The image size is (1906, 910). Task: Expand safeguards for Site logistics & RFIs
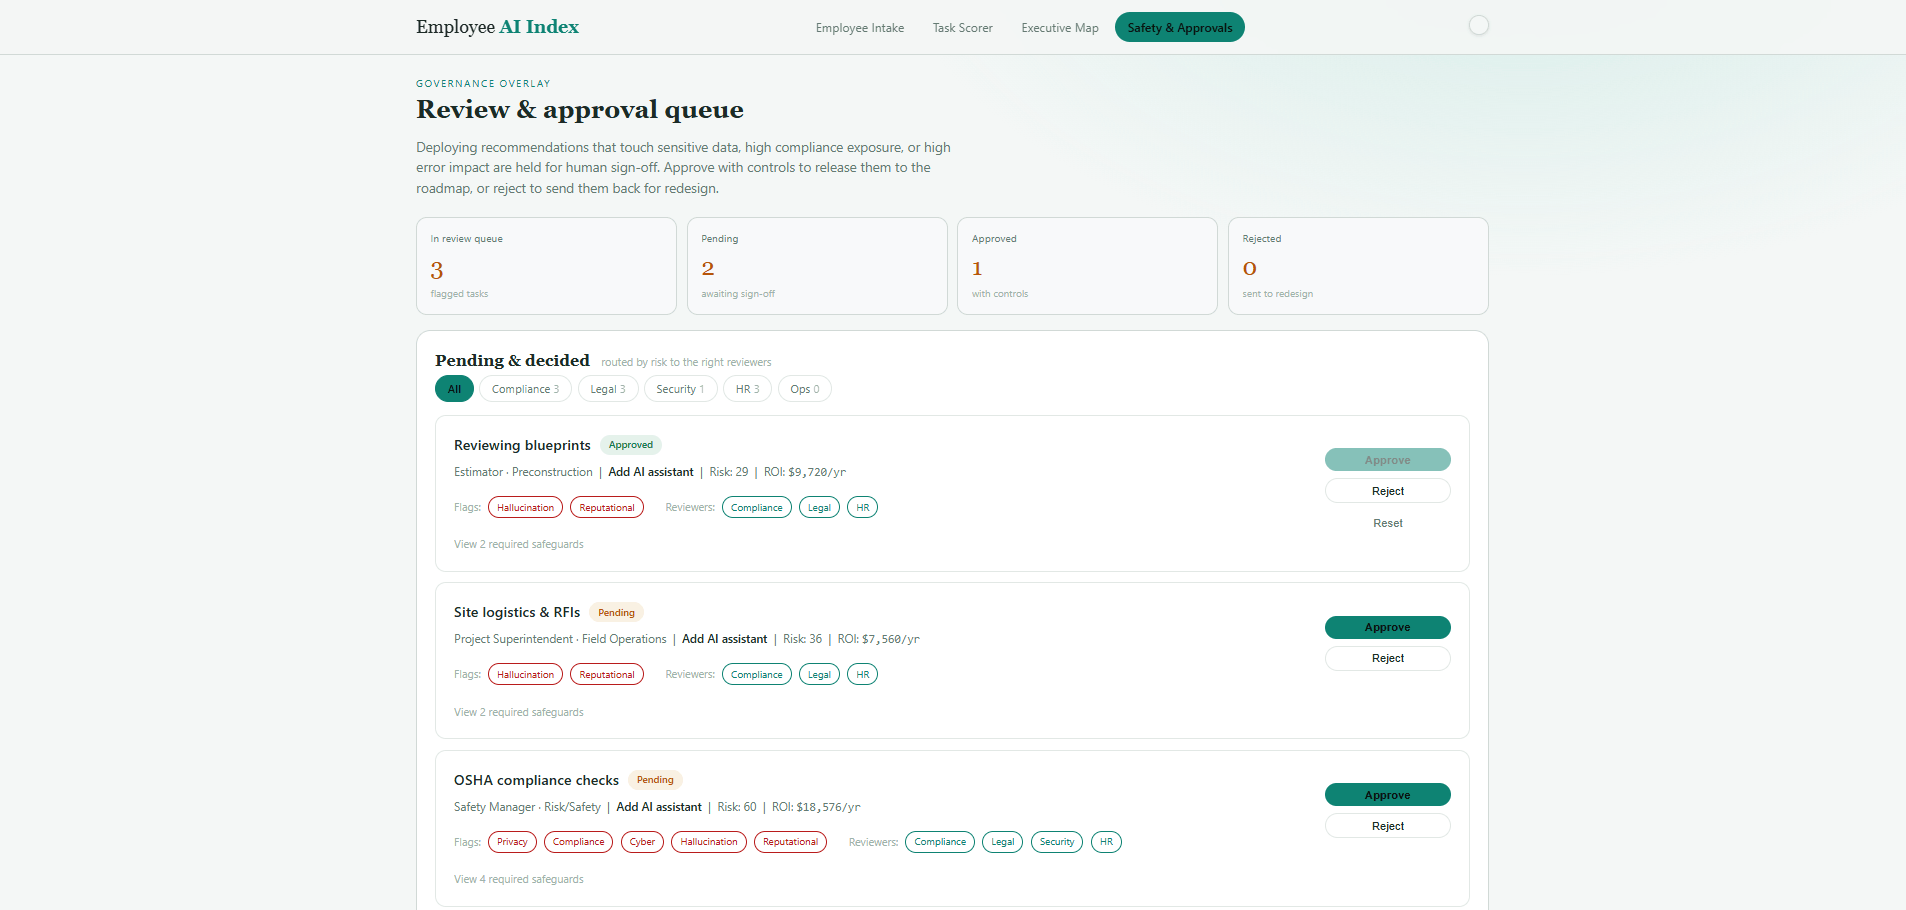[518, 712]
